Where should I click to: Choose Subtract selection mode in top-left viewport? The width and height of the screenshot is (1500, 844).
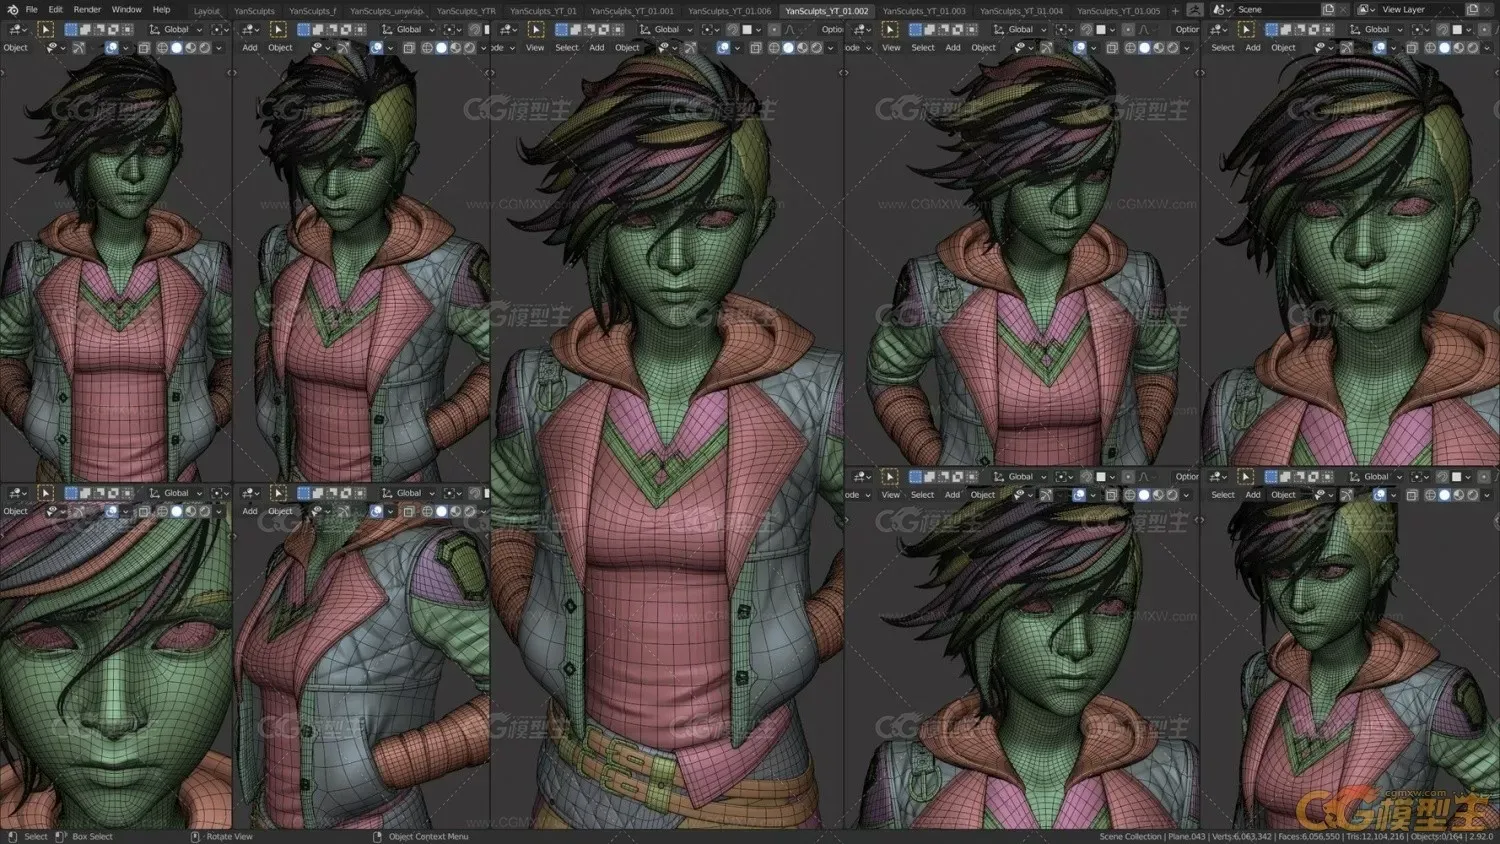pos(99,30)
